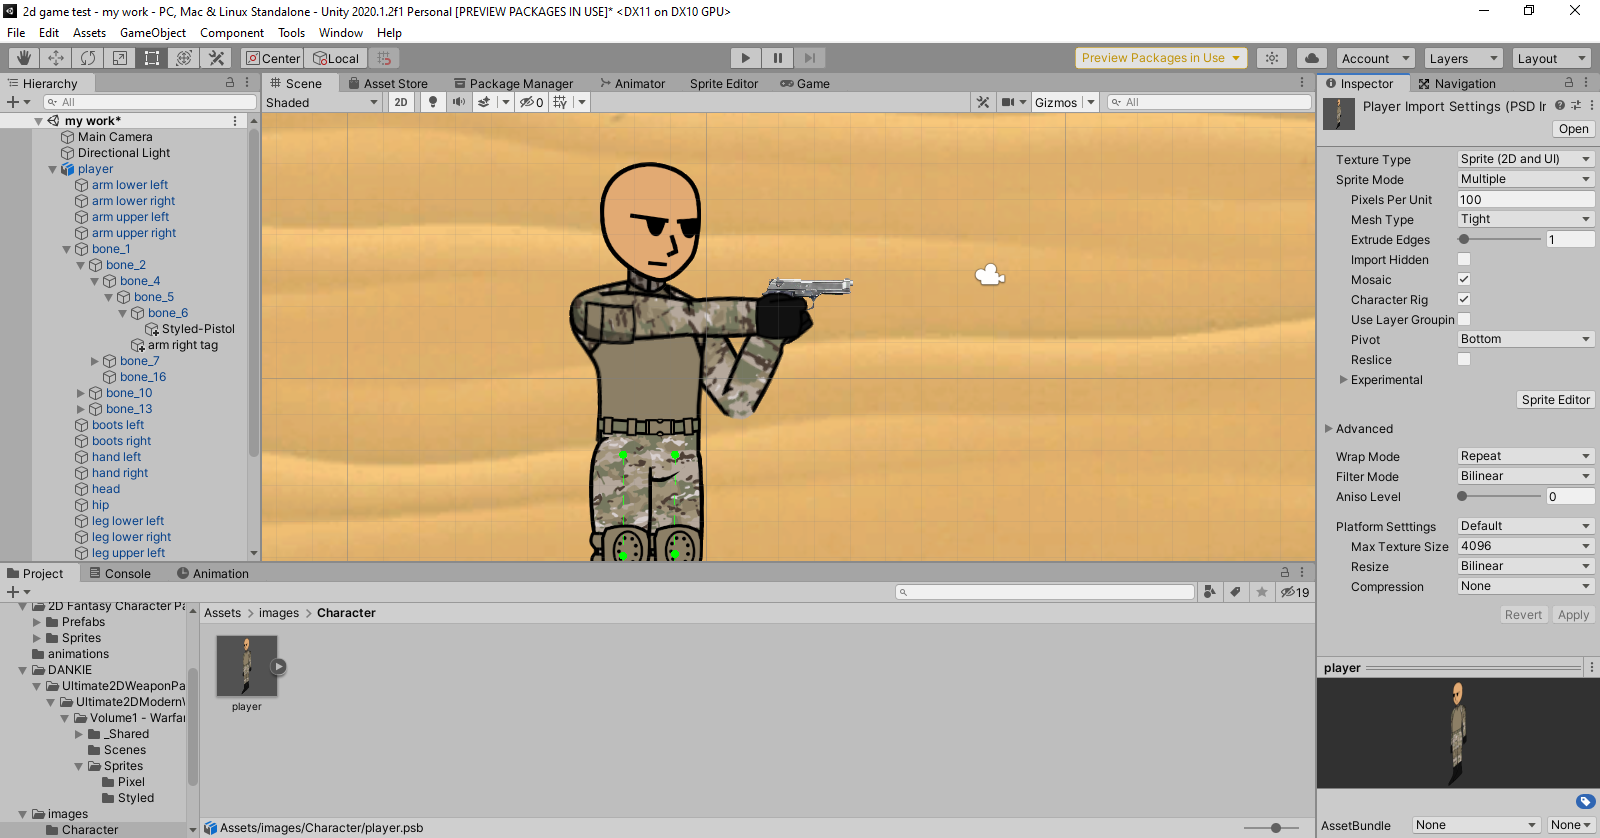Viewport: 1600px width, 838px height.
Task: Click the Open button in Inspector
Action: pyautogui.click(x=1573, y=129)
